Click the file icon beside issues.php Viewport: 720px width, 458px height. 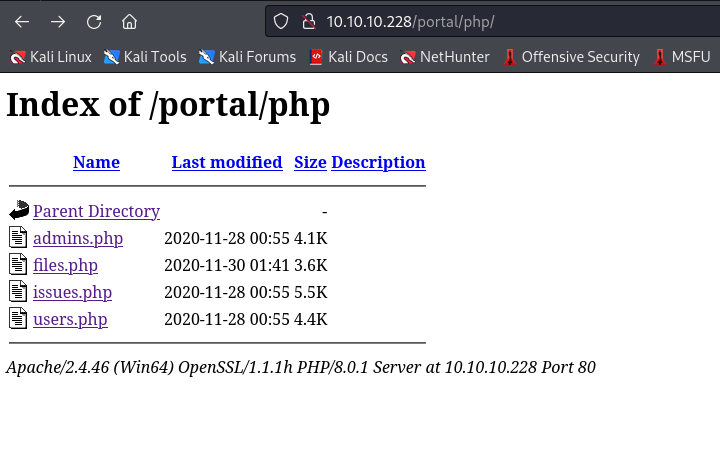(18, 292)
